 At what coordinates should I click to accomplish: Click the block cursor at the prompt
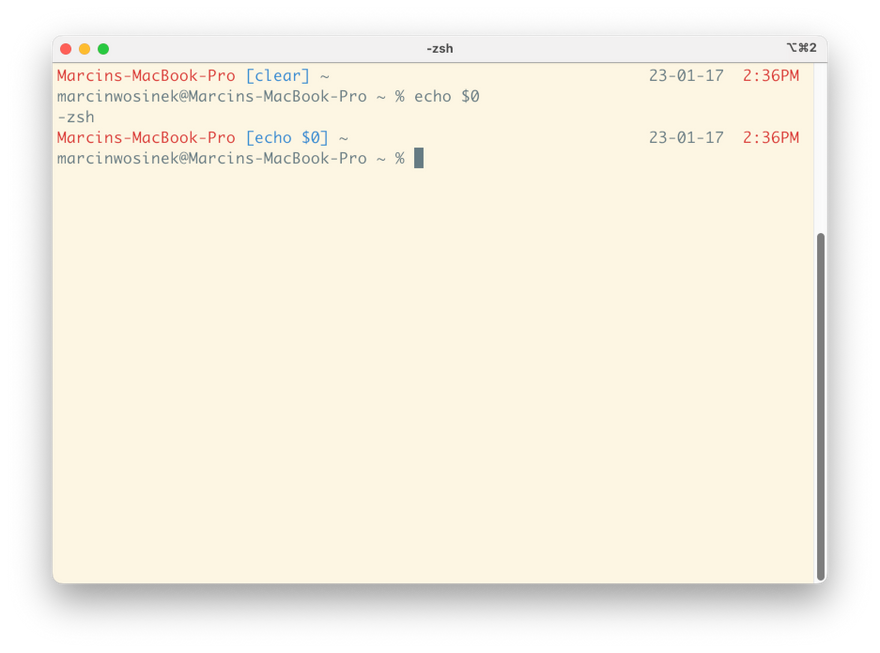[419, 158]
